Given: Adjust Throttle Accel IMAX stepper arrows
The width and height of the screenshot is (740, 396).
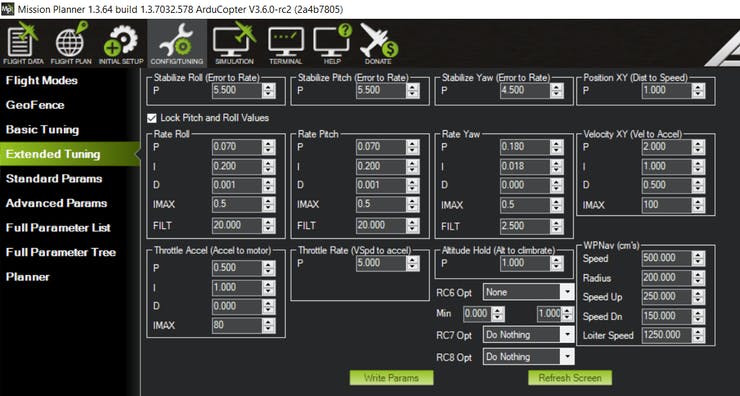Looking at the screenshot, I should pos(269,325).
